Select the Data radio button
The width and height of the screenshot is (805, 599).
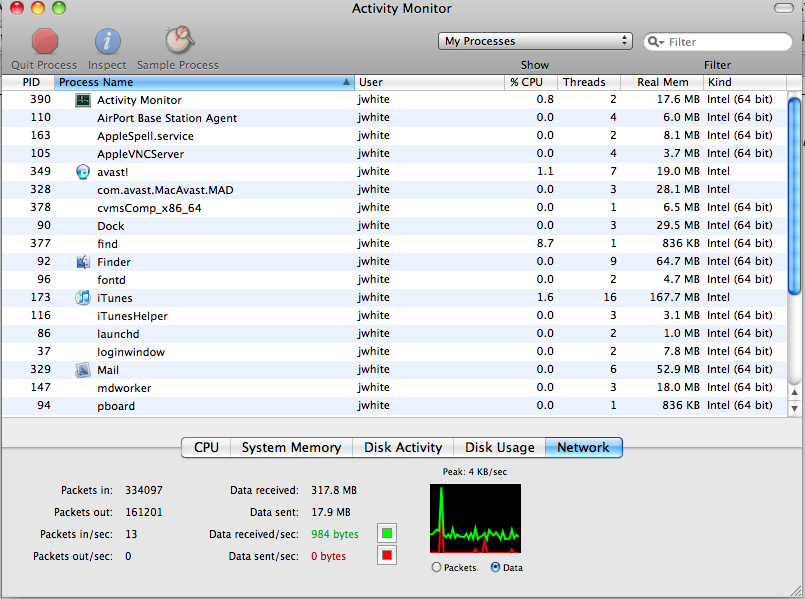[x=495, y=567]
